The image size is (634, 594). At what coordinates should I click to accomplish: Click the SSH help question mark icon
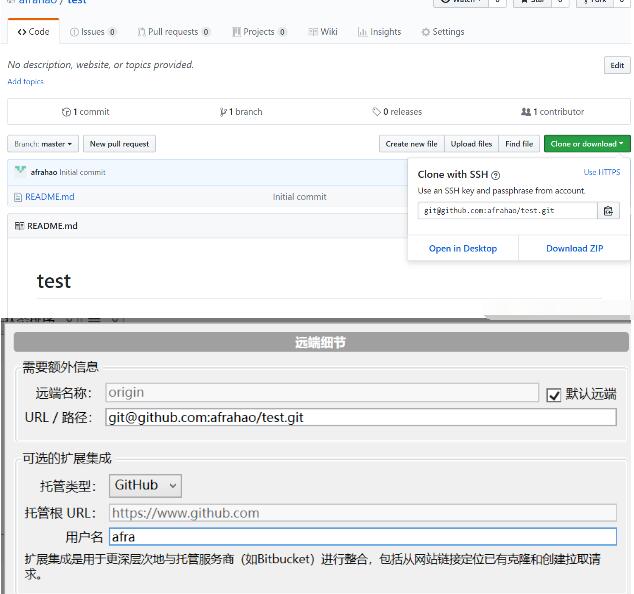495,175
